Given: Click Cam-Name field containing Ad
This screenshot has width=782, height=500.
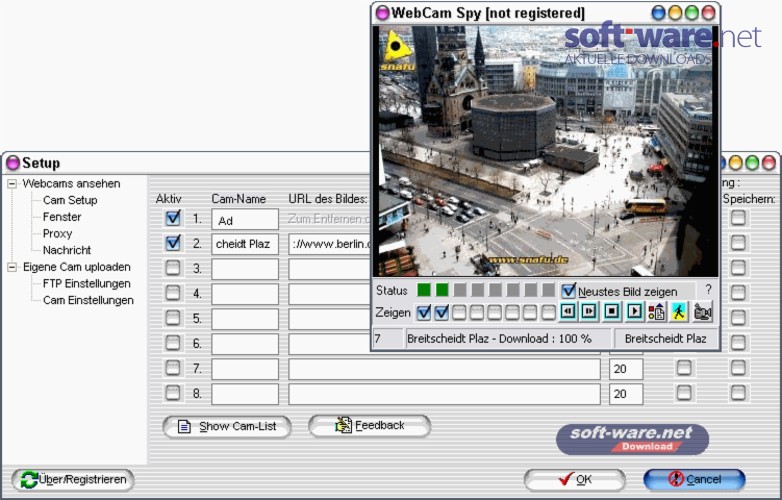Looking at the screenshot, I should (245, 219).
